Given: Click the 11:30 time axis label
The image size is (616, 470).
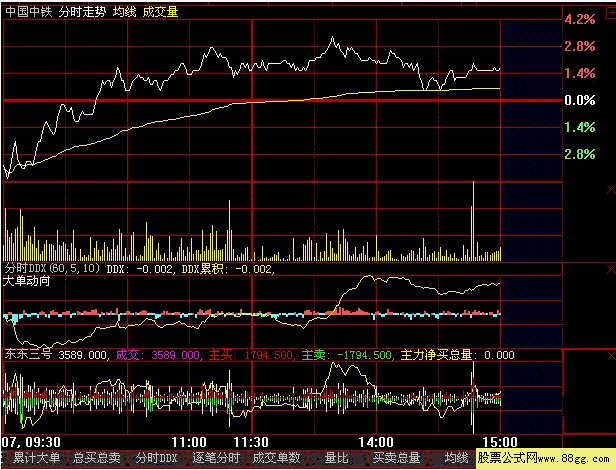Looking at the screenshot, I should pyautogui.click(x=251, y=442).
